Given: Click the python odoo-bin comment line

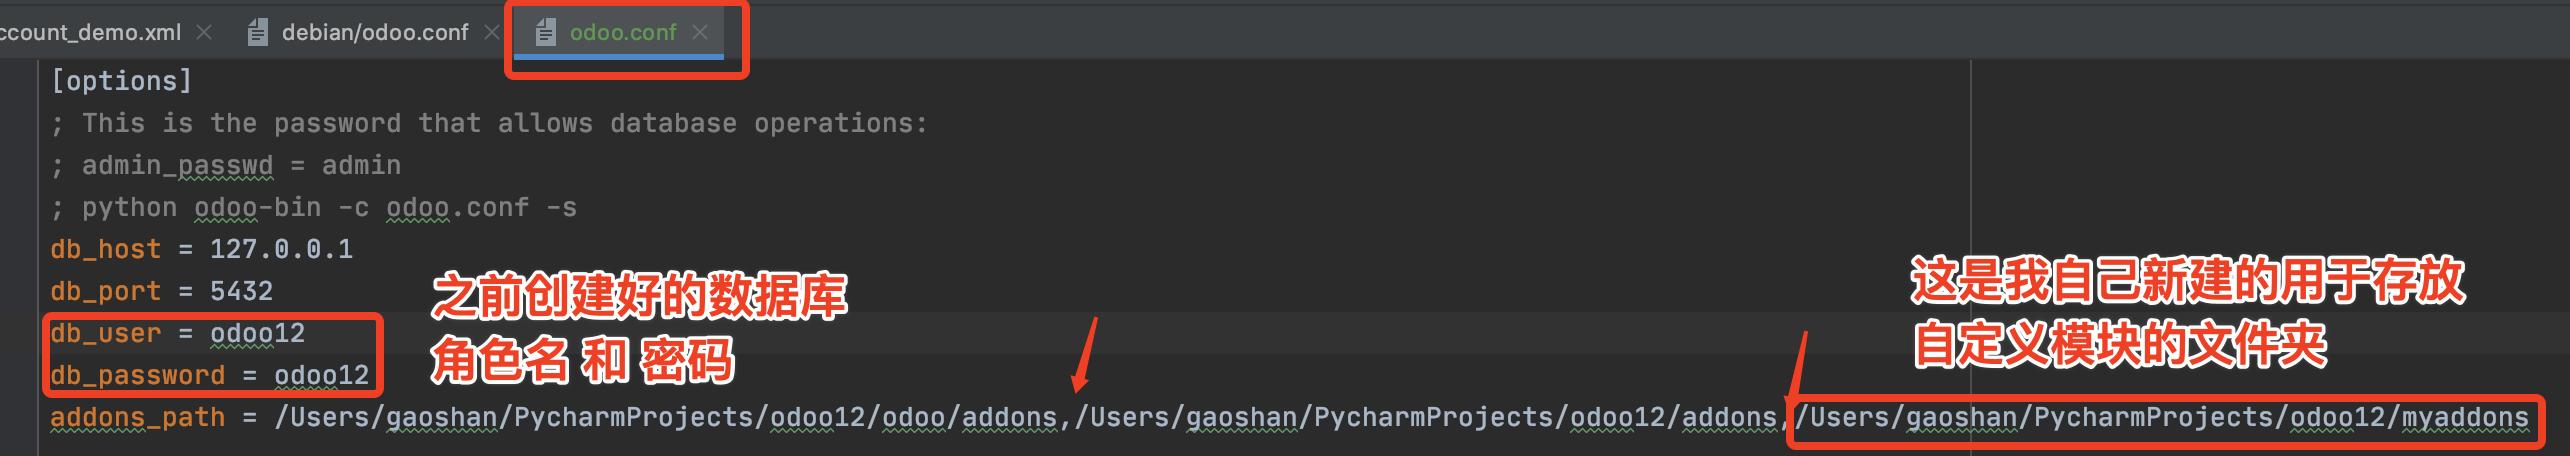Looking at the screenshot, I should click(314, 207).
